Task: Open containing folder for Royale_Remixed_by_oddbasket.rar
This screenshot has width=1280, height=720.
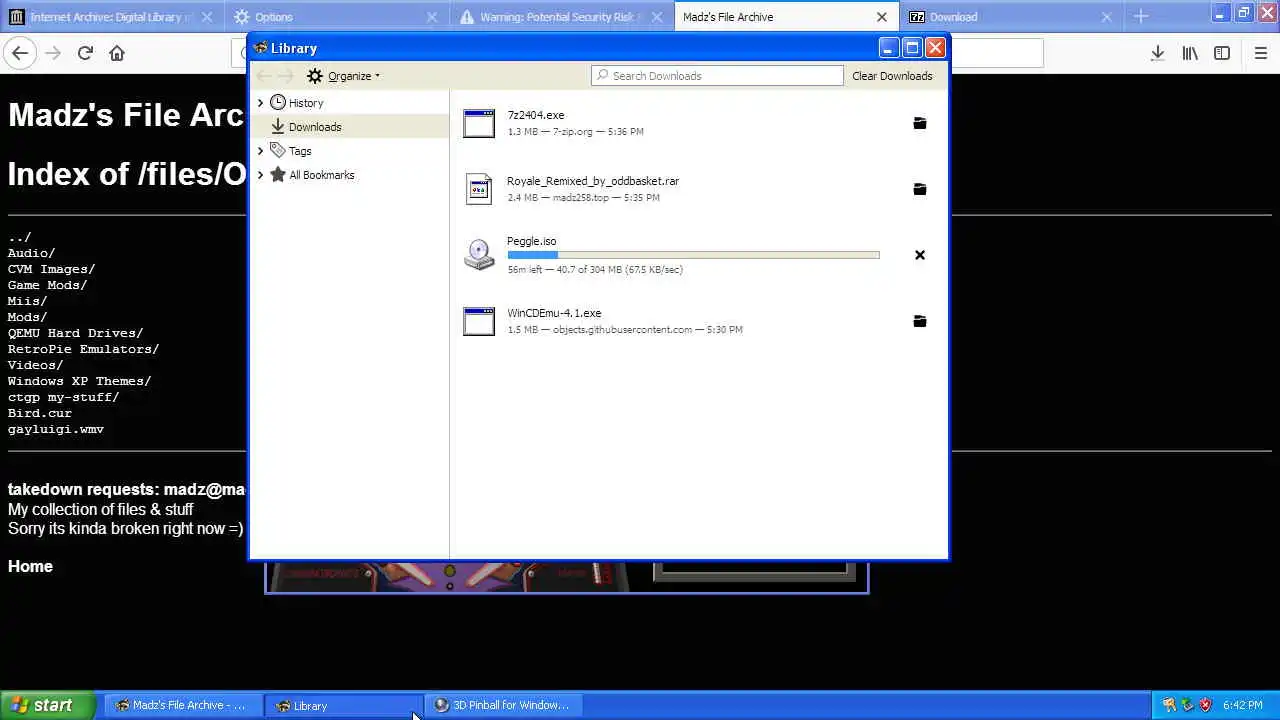Action: [920, 189]
